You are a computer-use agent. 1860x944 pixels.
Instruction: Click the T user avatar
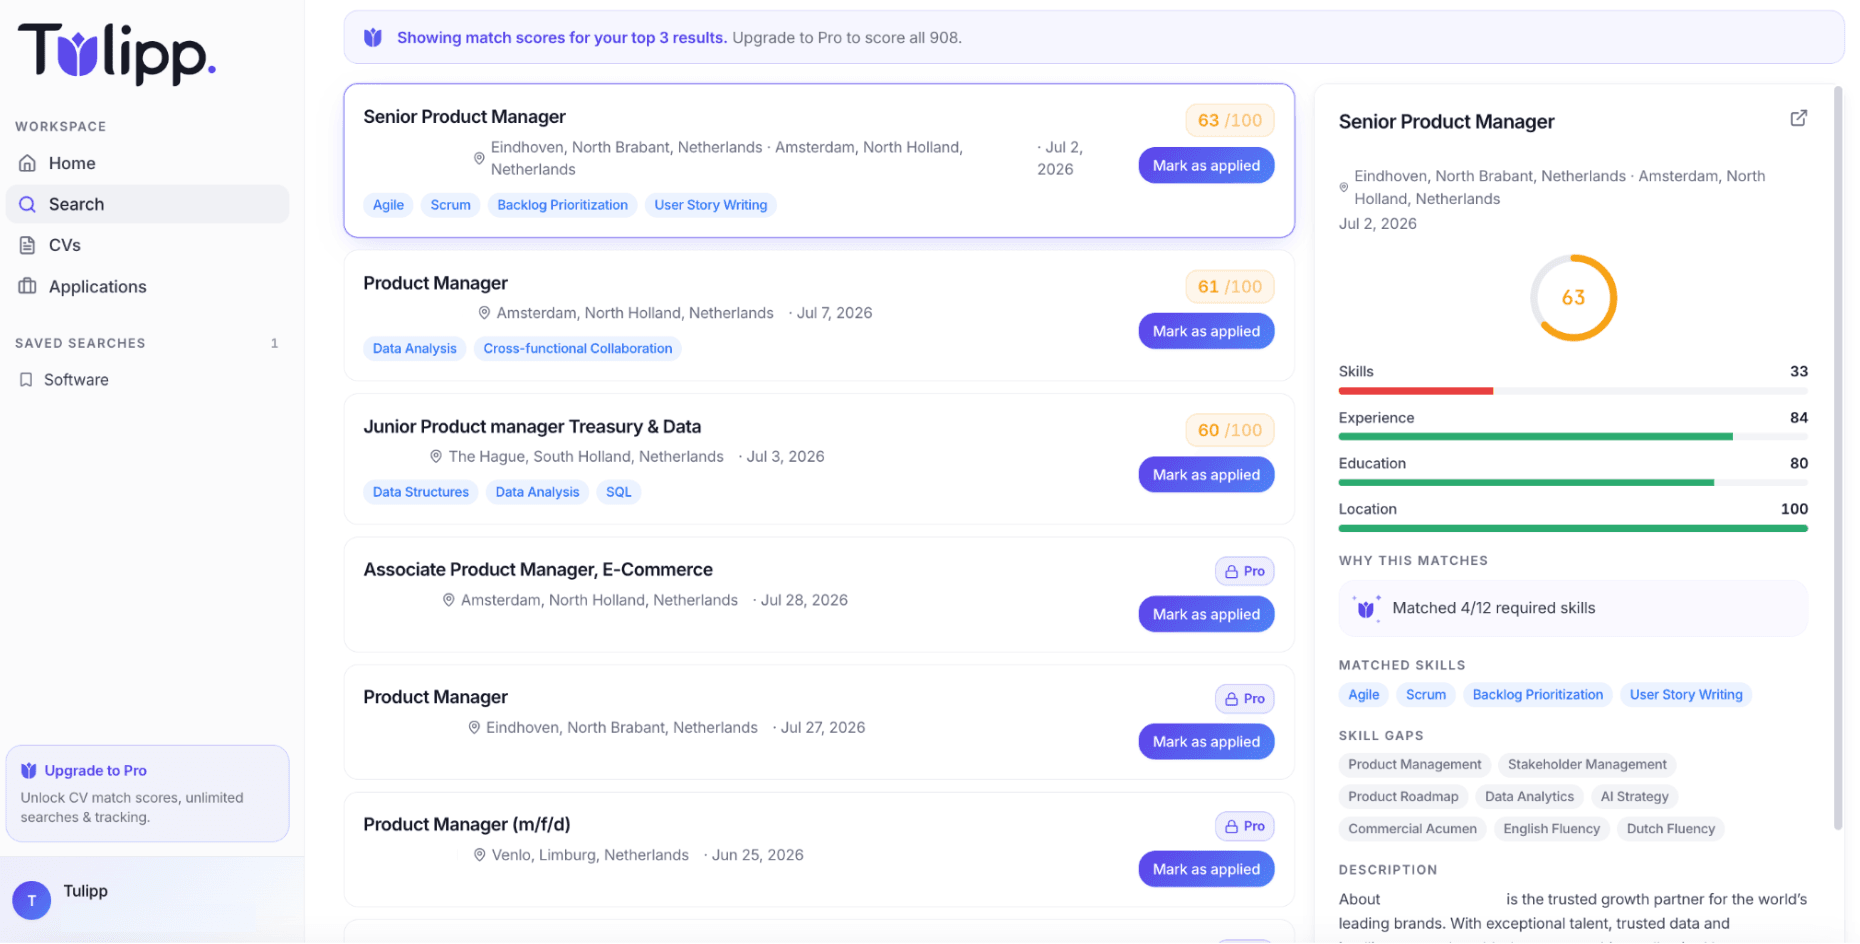point(32,900)
